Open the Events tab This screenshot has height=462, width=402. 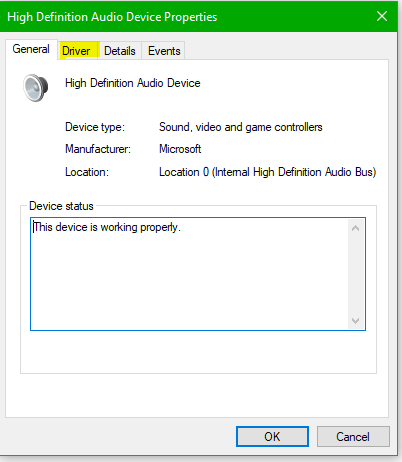[164, 51]
